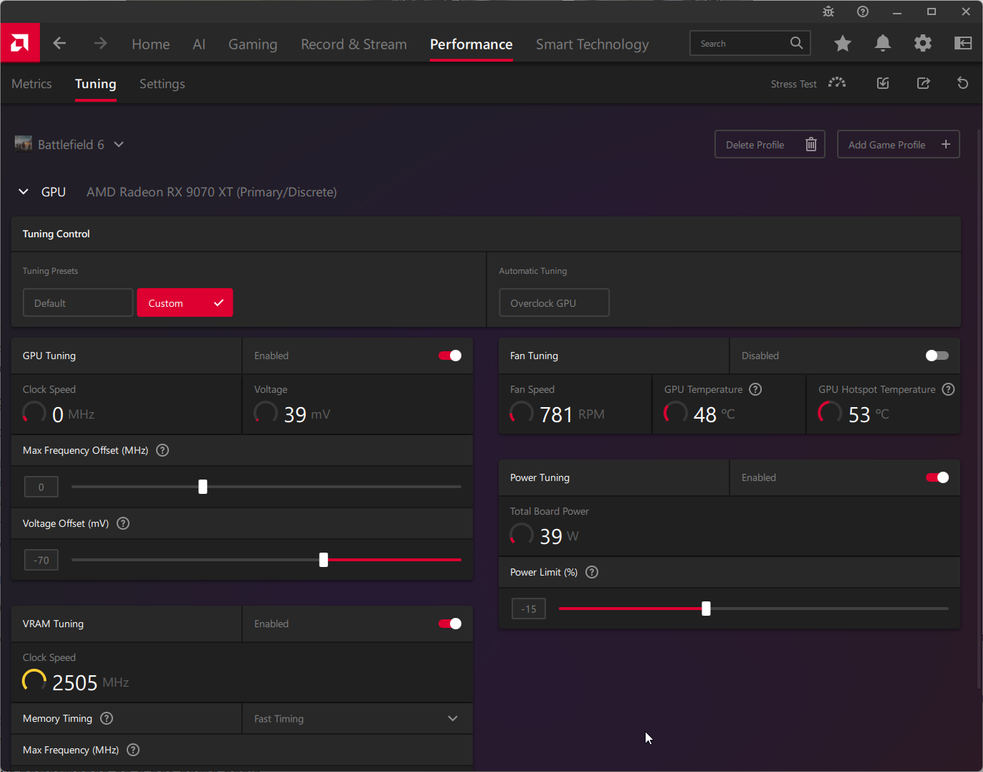Click the export/share profile icon
The width and height of the screenshot is (983, 772).
tap(923, 83)
